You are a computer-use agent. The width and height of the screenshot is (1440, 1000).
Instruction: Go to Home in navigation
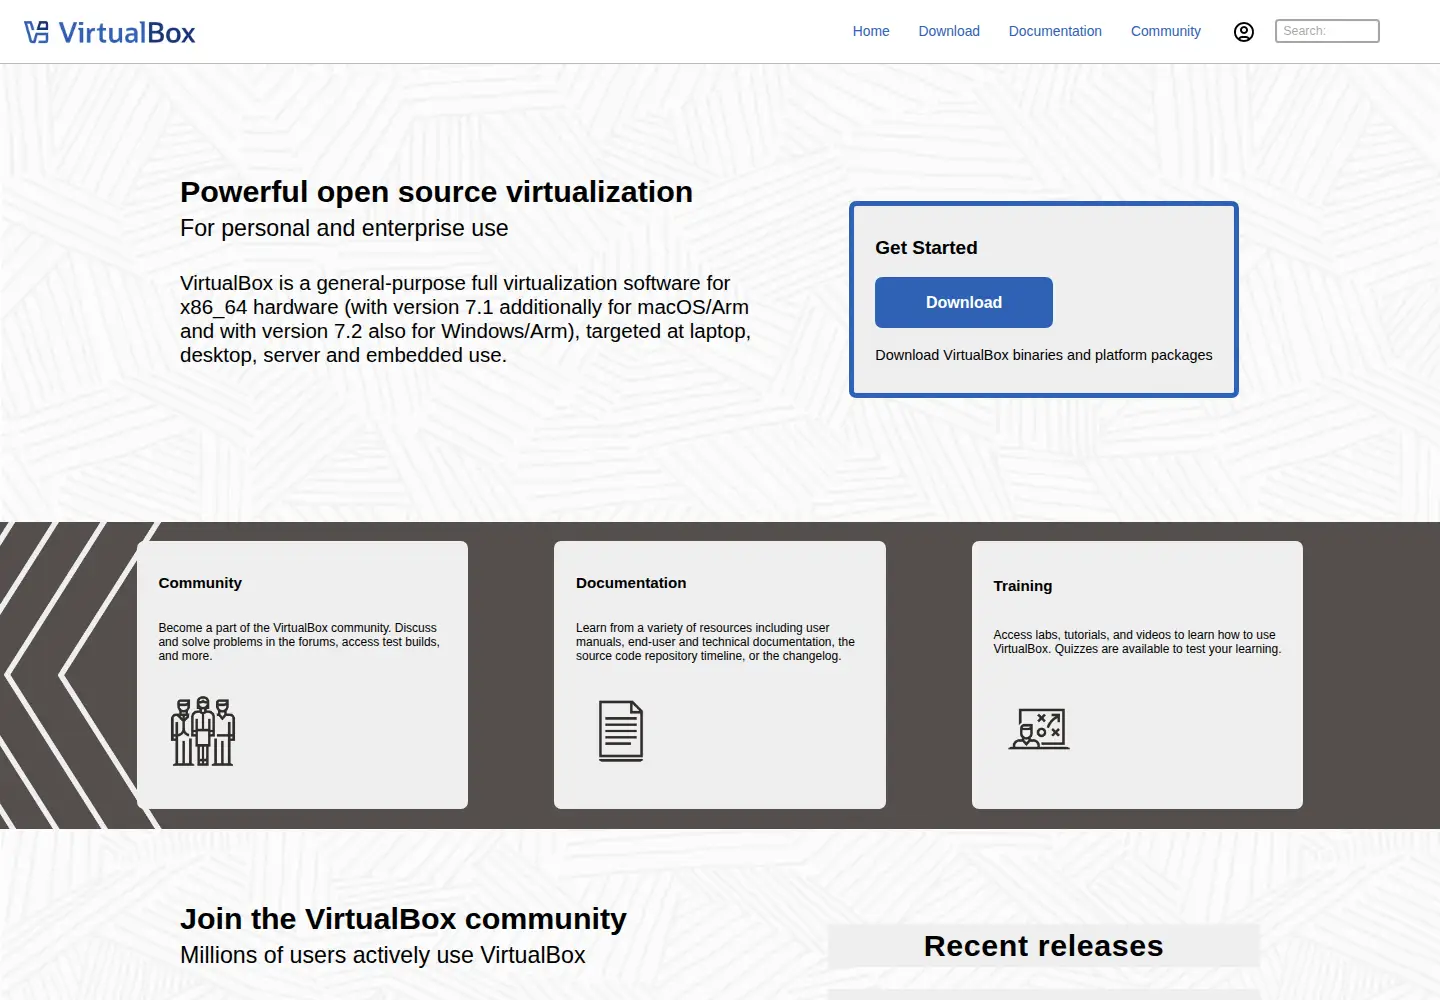(x=871, y=31)
